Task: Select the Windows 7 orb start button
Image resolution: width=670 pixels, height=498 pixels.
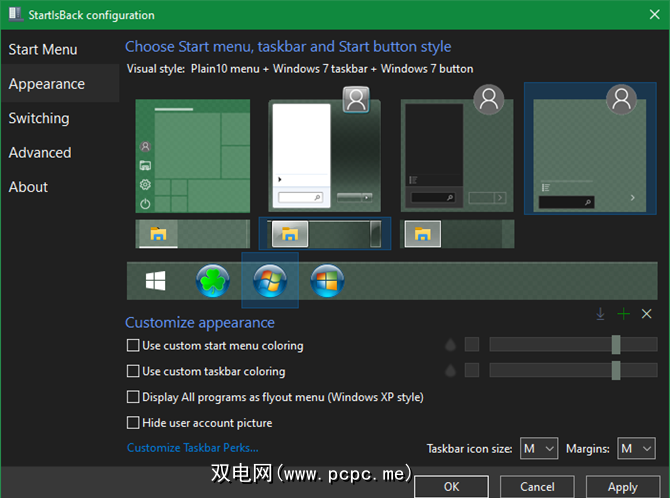Action: coord(270,281)
